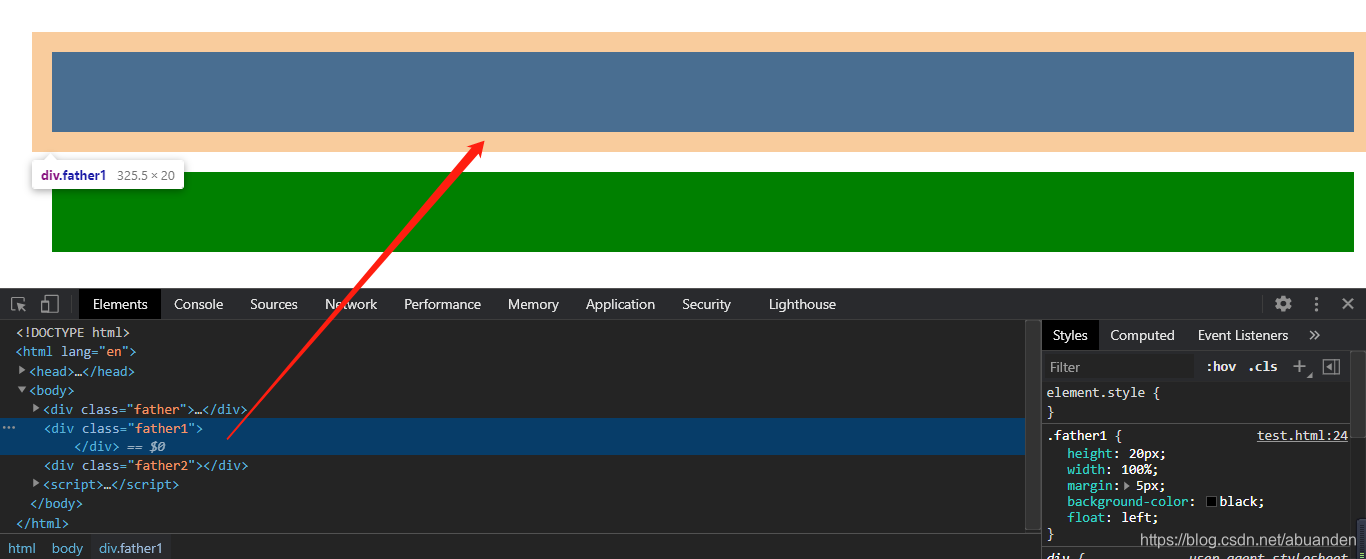Open the Sources tab
1366x559 pixels.
point(274,304)
